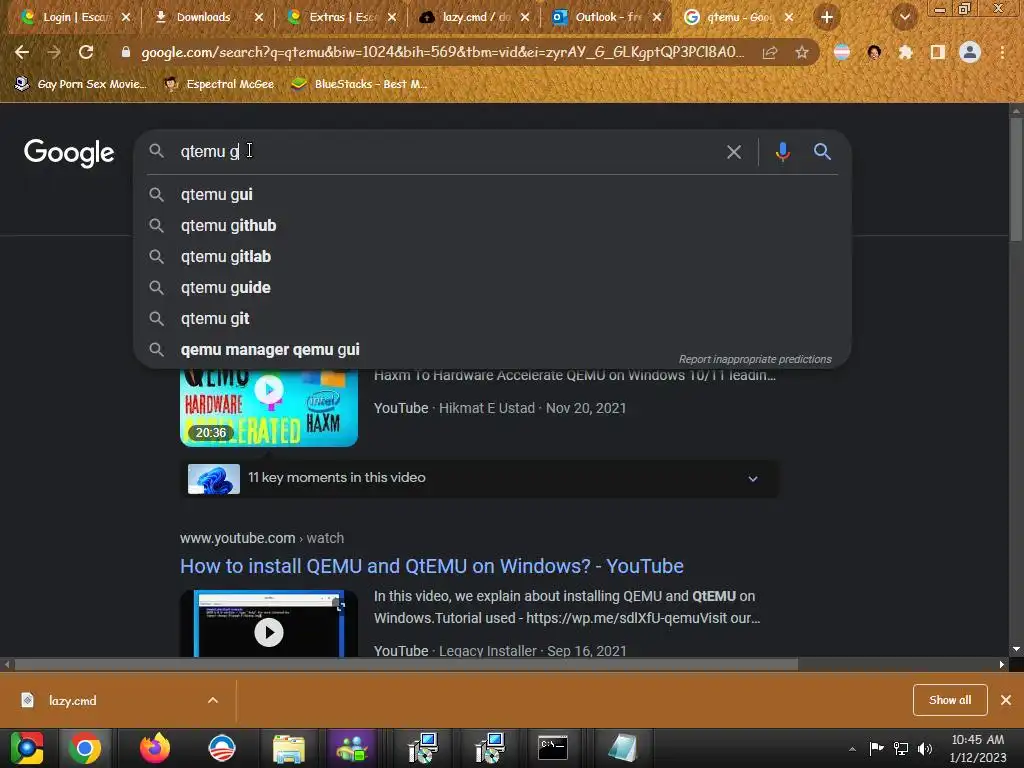Submit search with magnifier button
1024x768 pixels.
822,152
